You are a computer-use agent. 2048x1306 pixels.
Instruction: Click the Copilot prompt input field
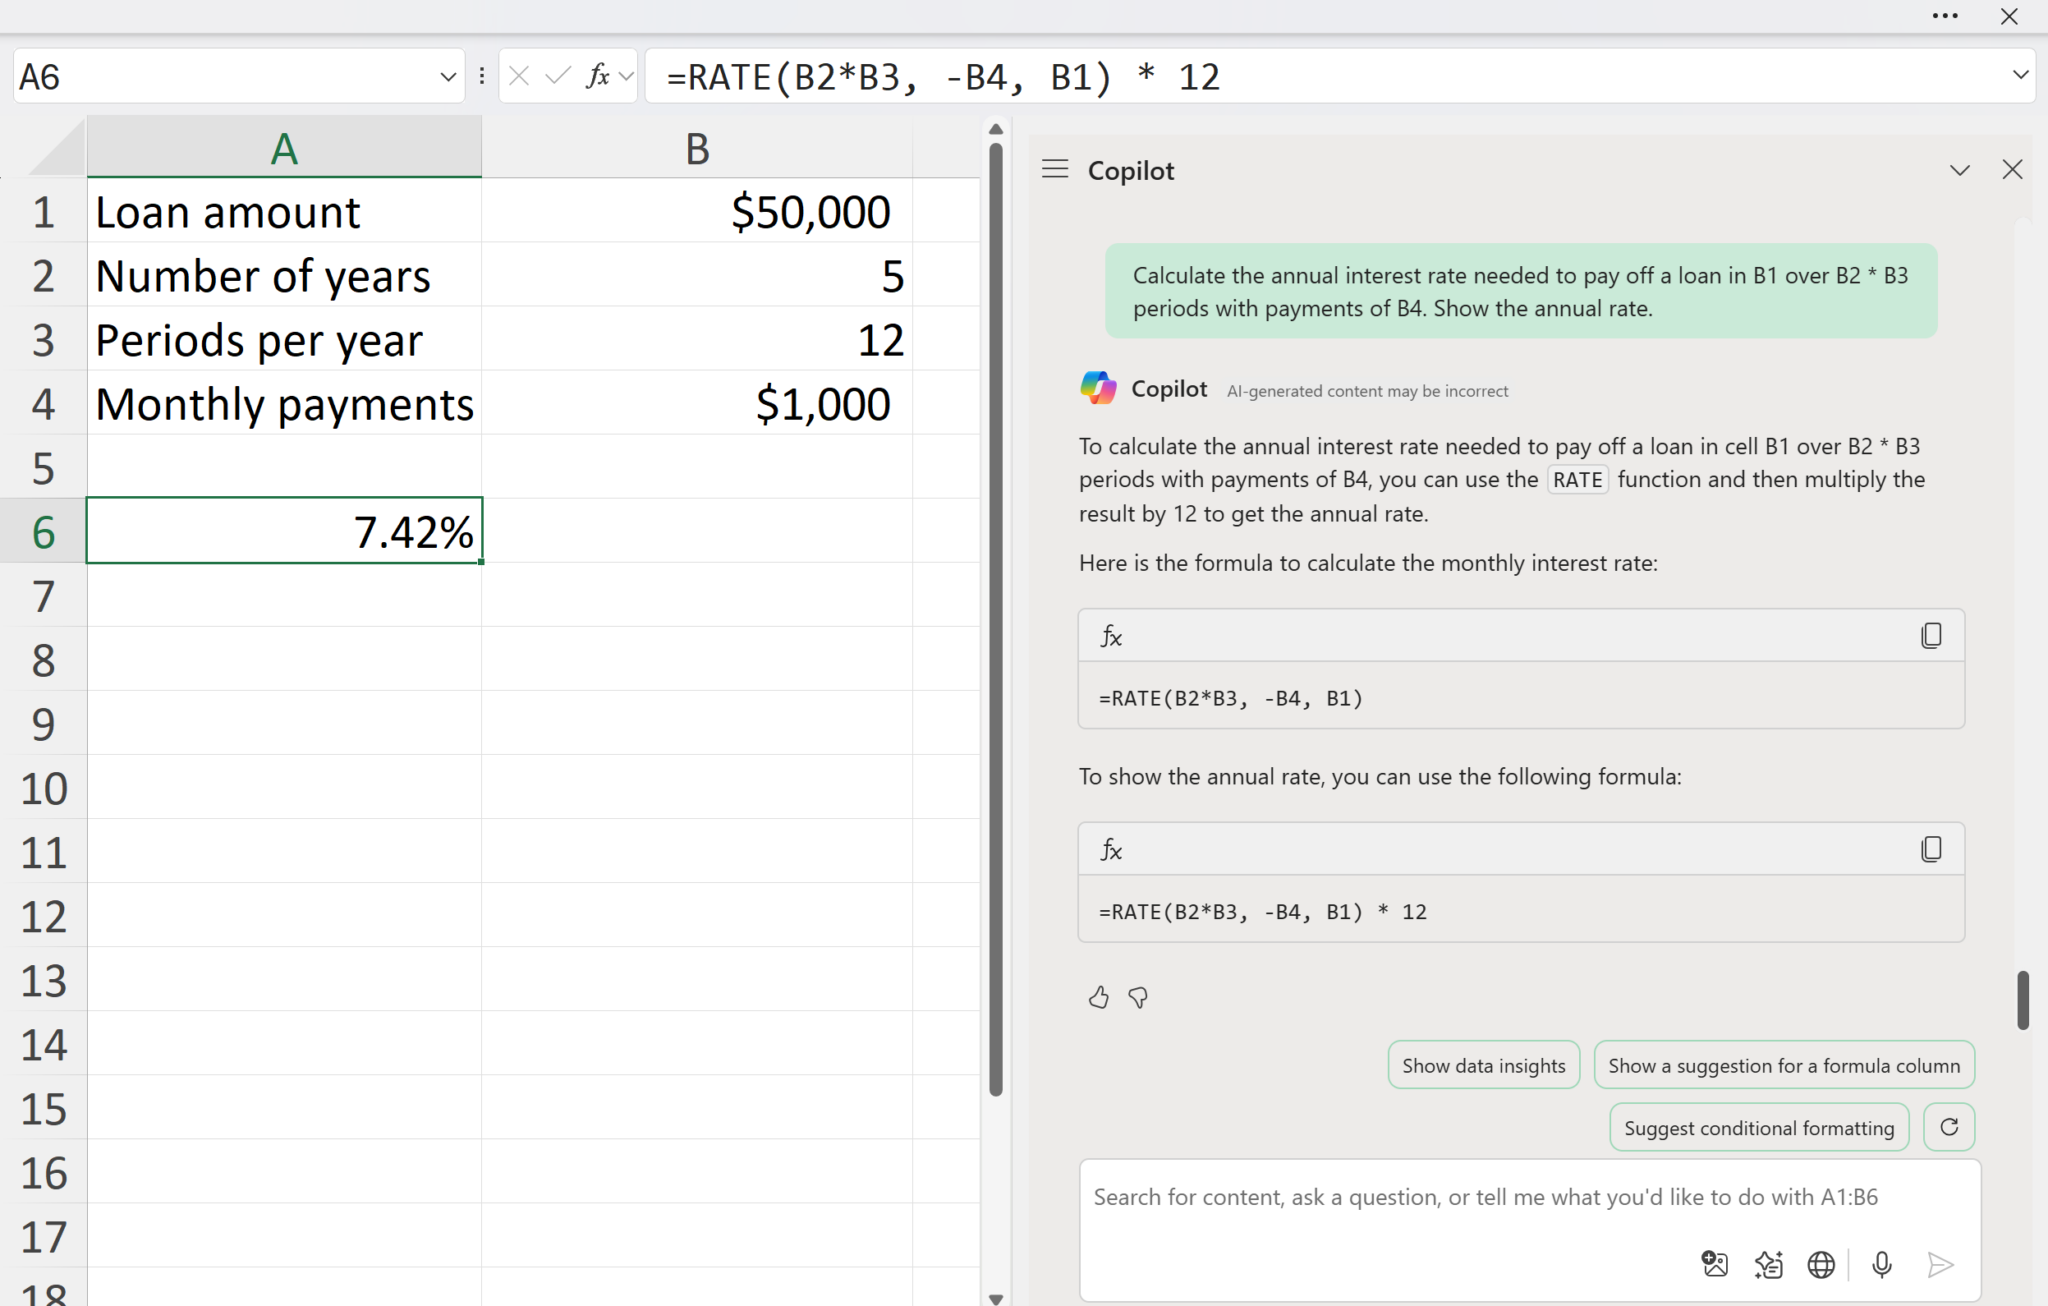point(1485,1198)
